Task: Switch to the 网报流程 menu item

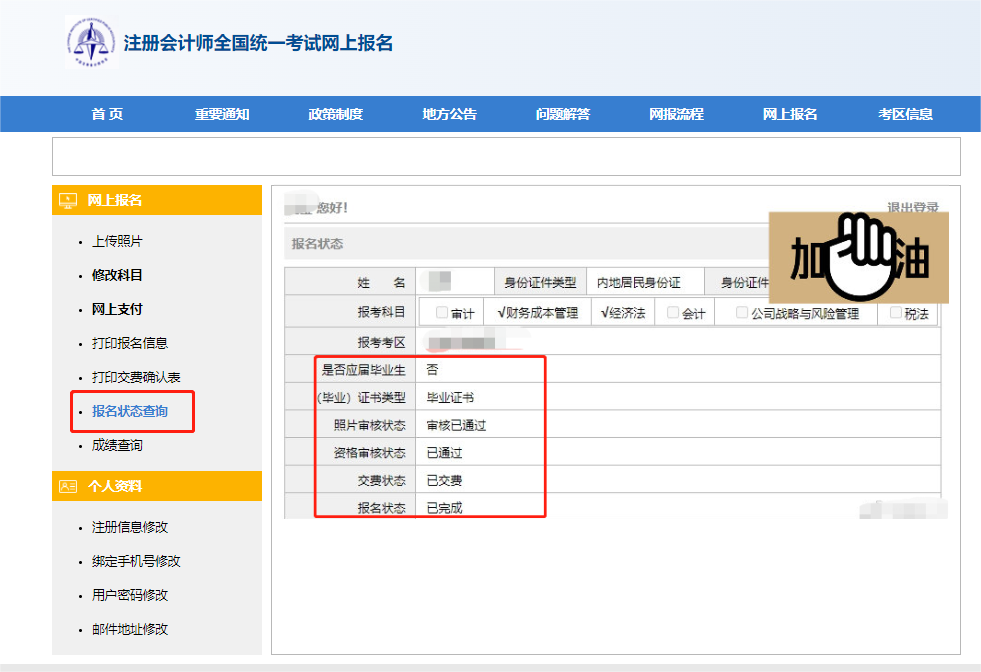Action: [678, 114]
